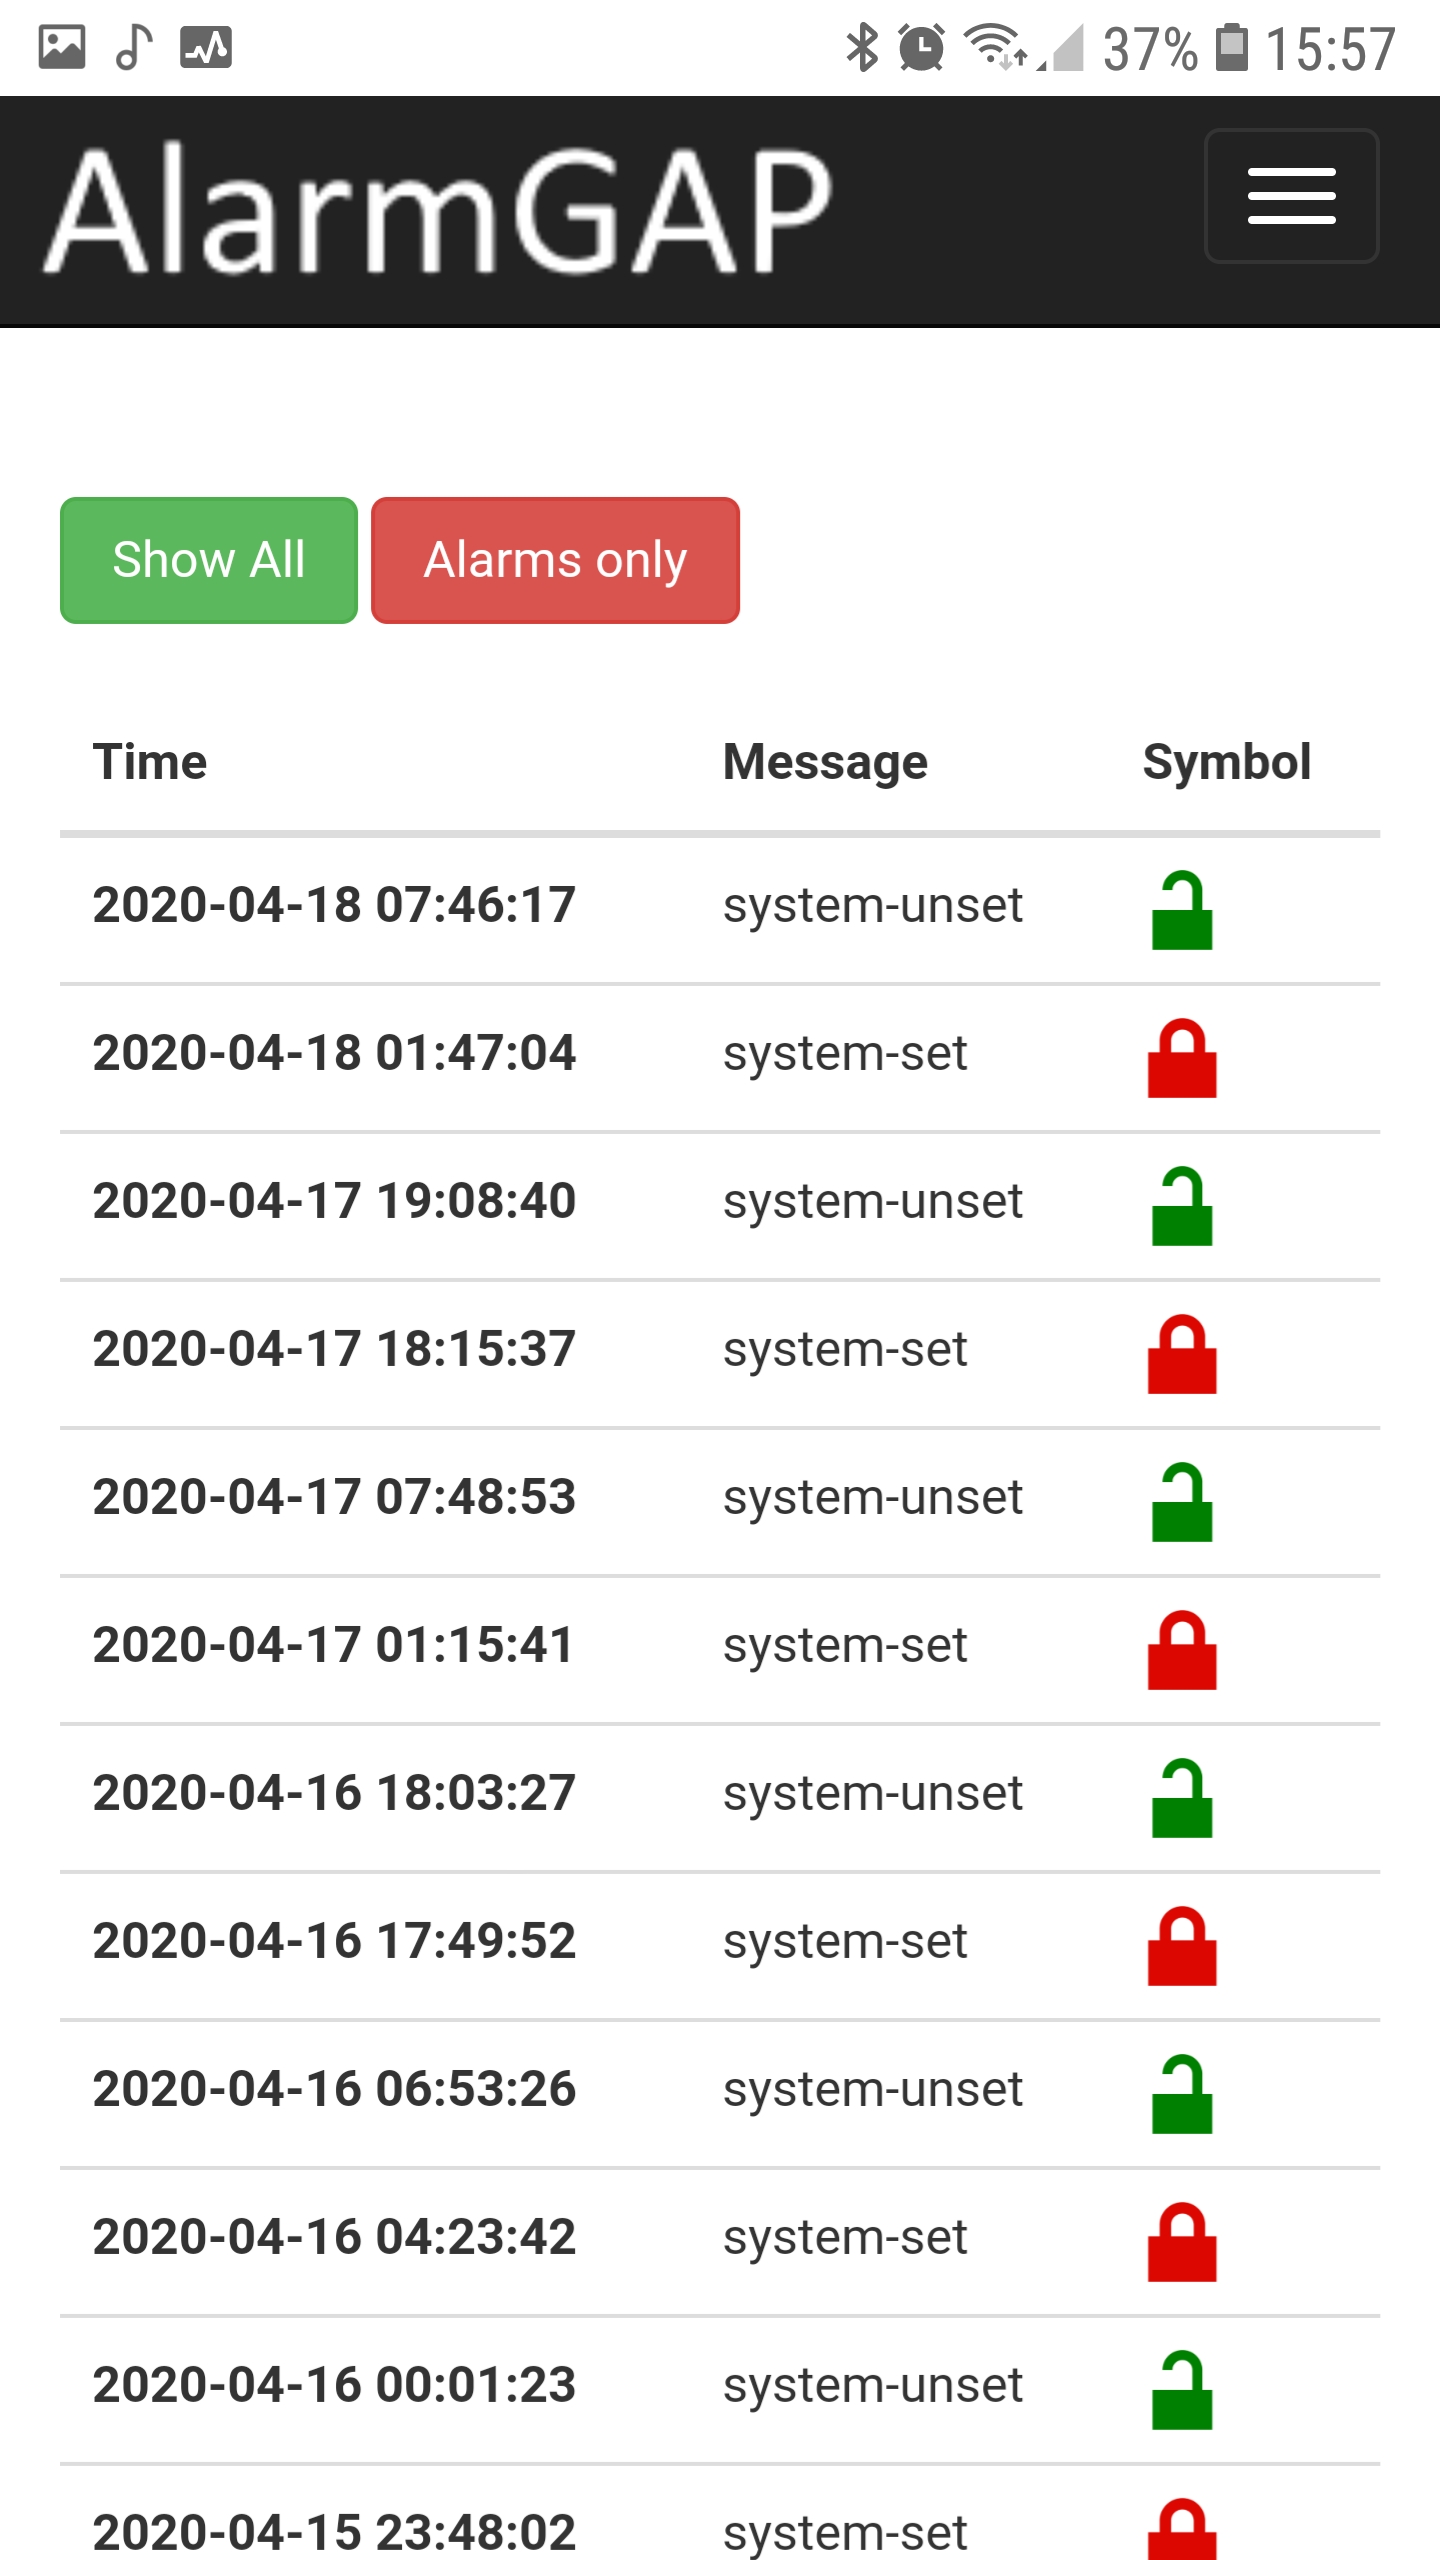Open the hamburger navigation menu
This screenshot has height=2560, width=1440.
point(1291,196)
